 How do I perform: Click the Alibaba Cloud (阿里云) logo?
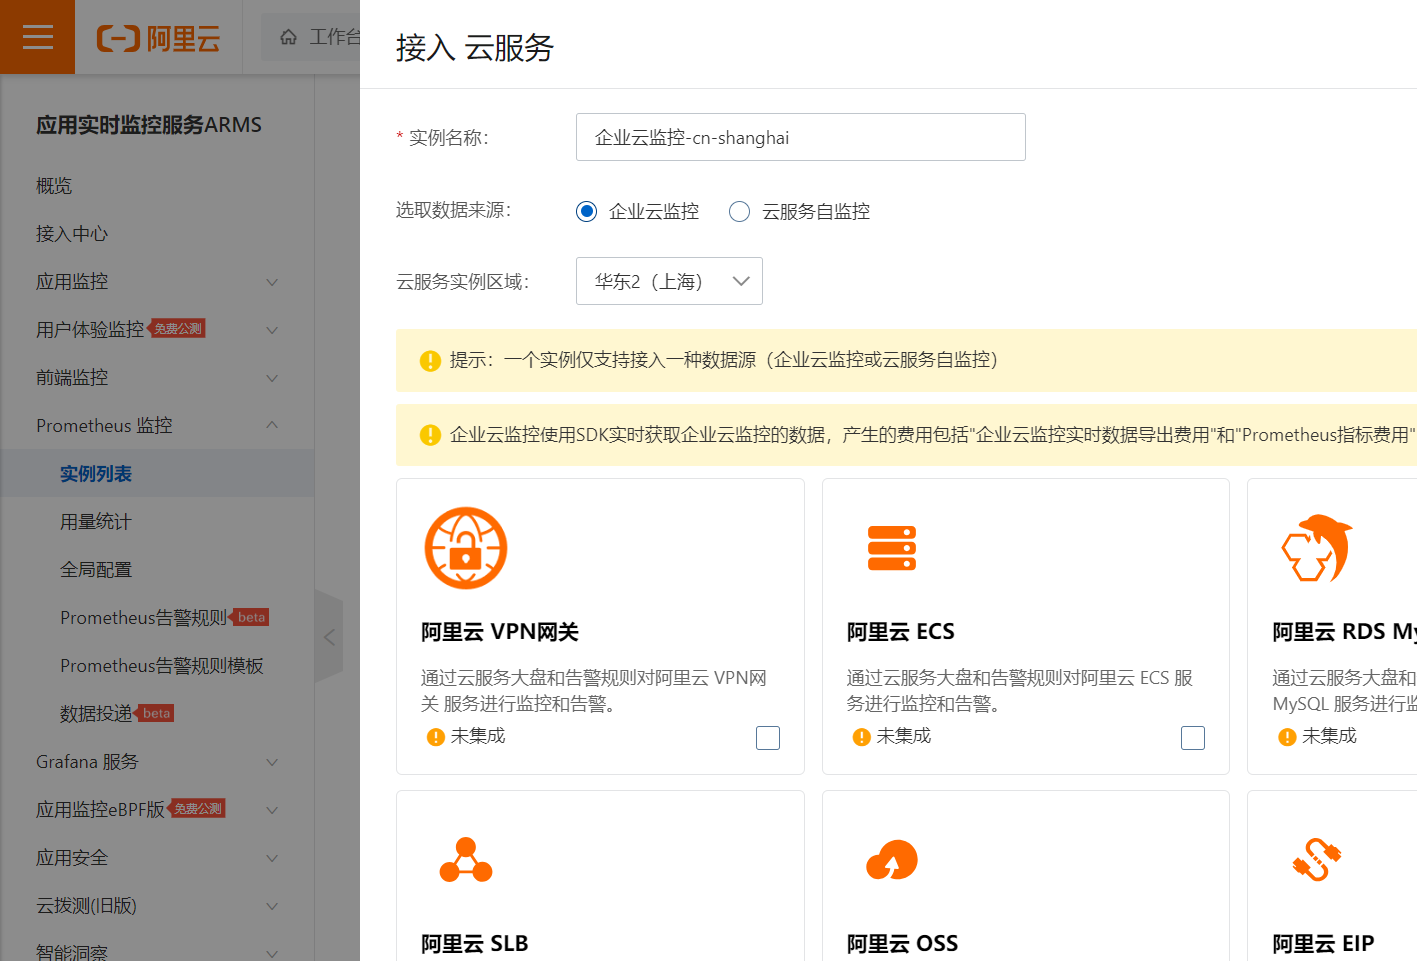pyautogui.click(x=158, y=38)
